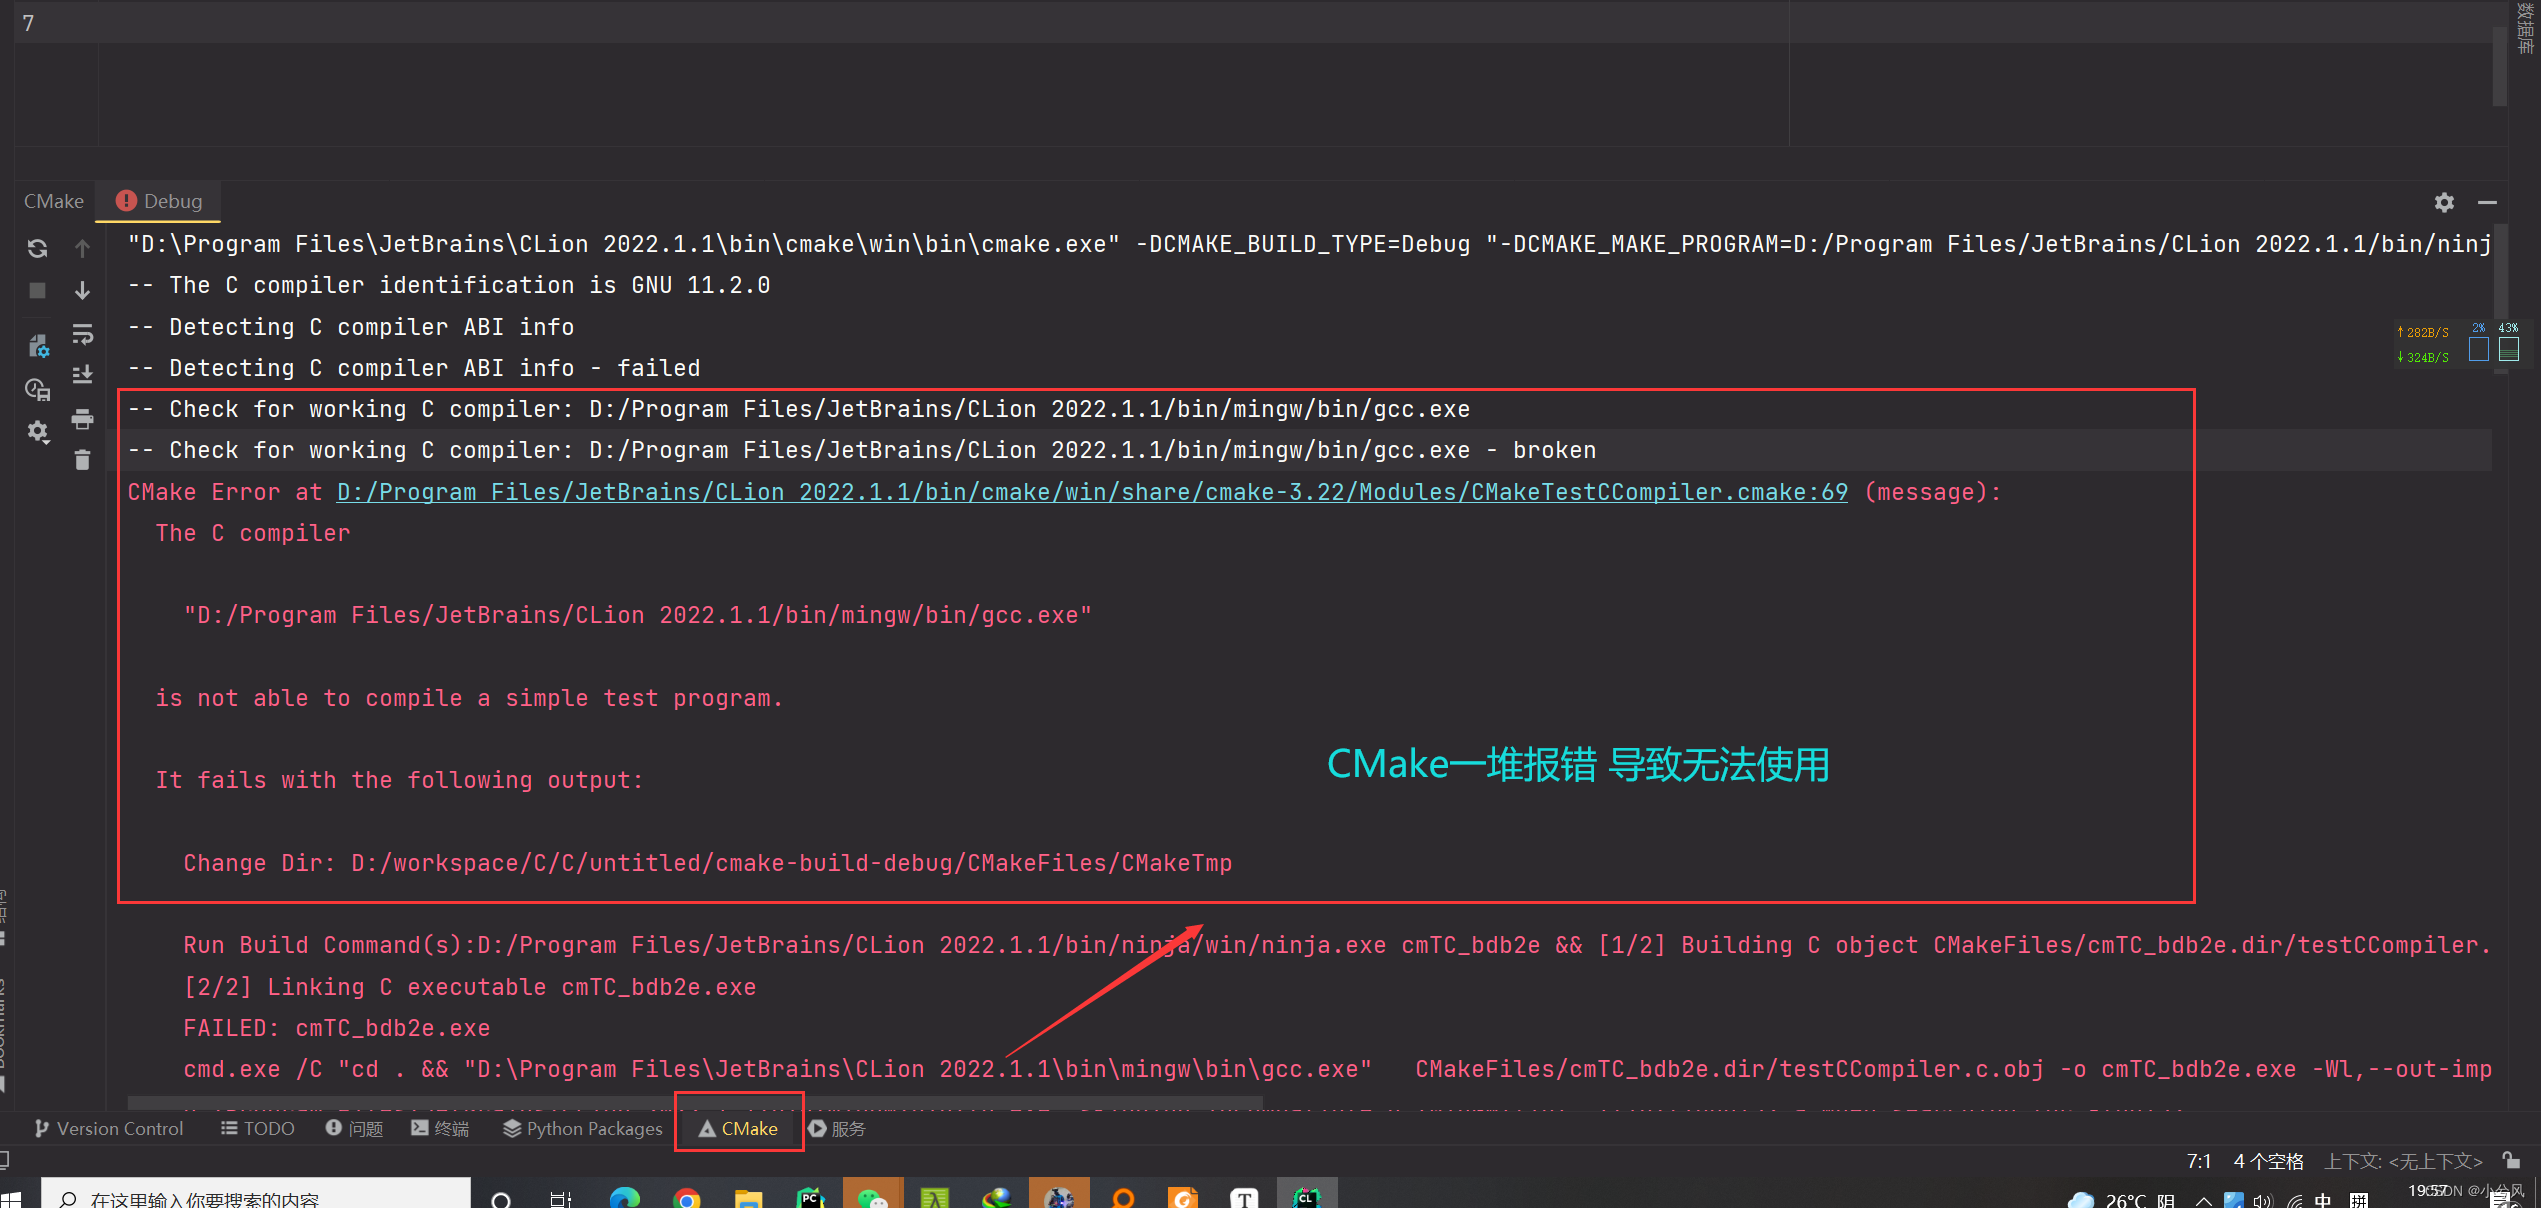Open the '4 个空格' indent settings
Screen dimensions: 2541x1208
2269,1161
